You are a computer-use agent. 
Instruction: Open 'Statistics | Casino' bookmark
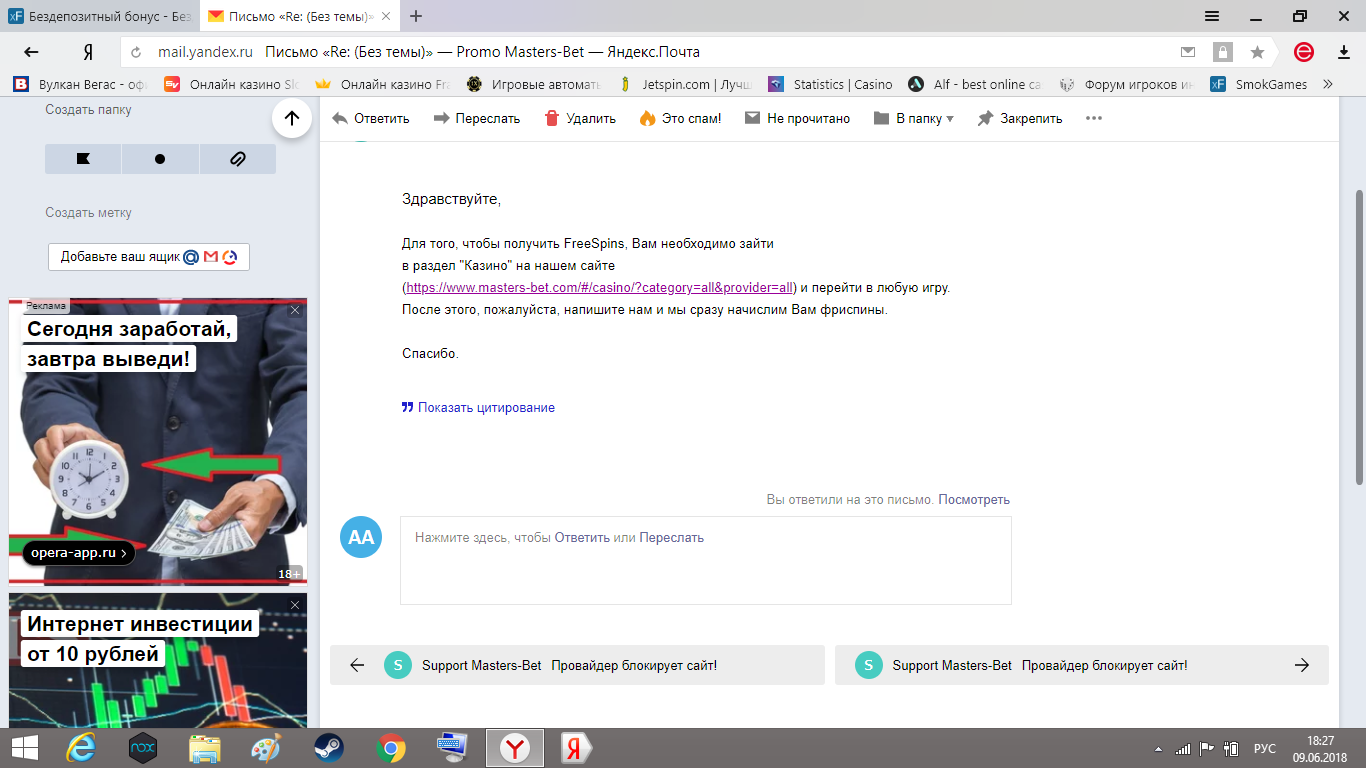click(x=830, y=84)
